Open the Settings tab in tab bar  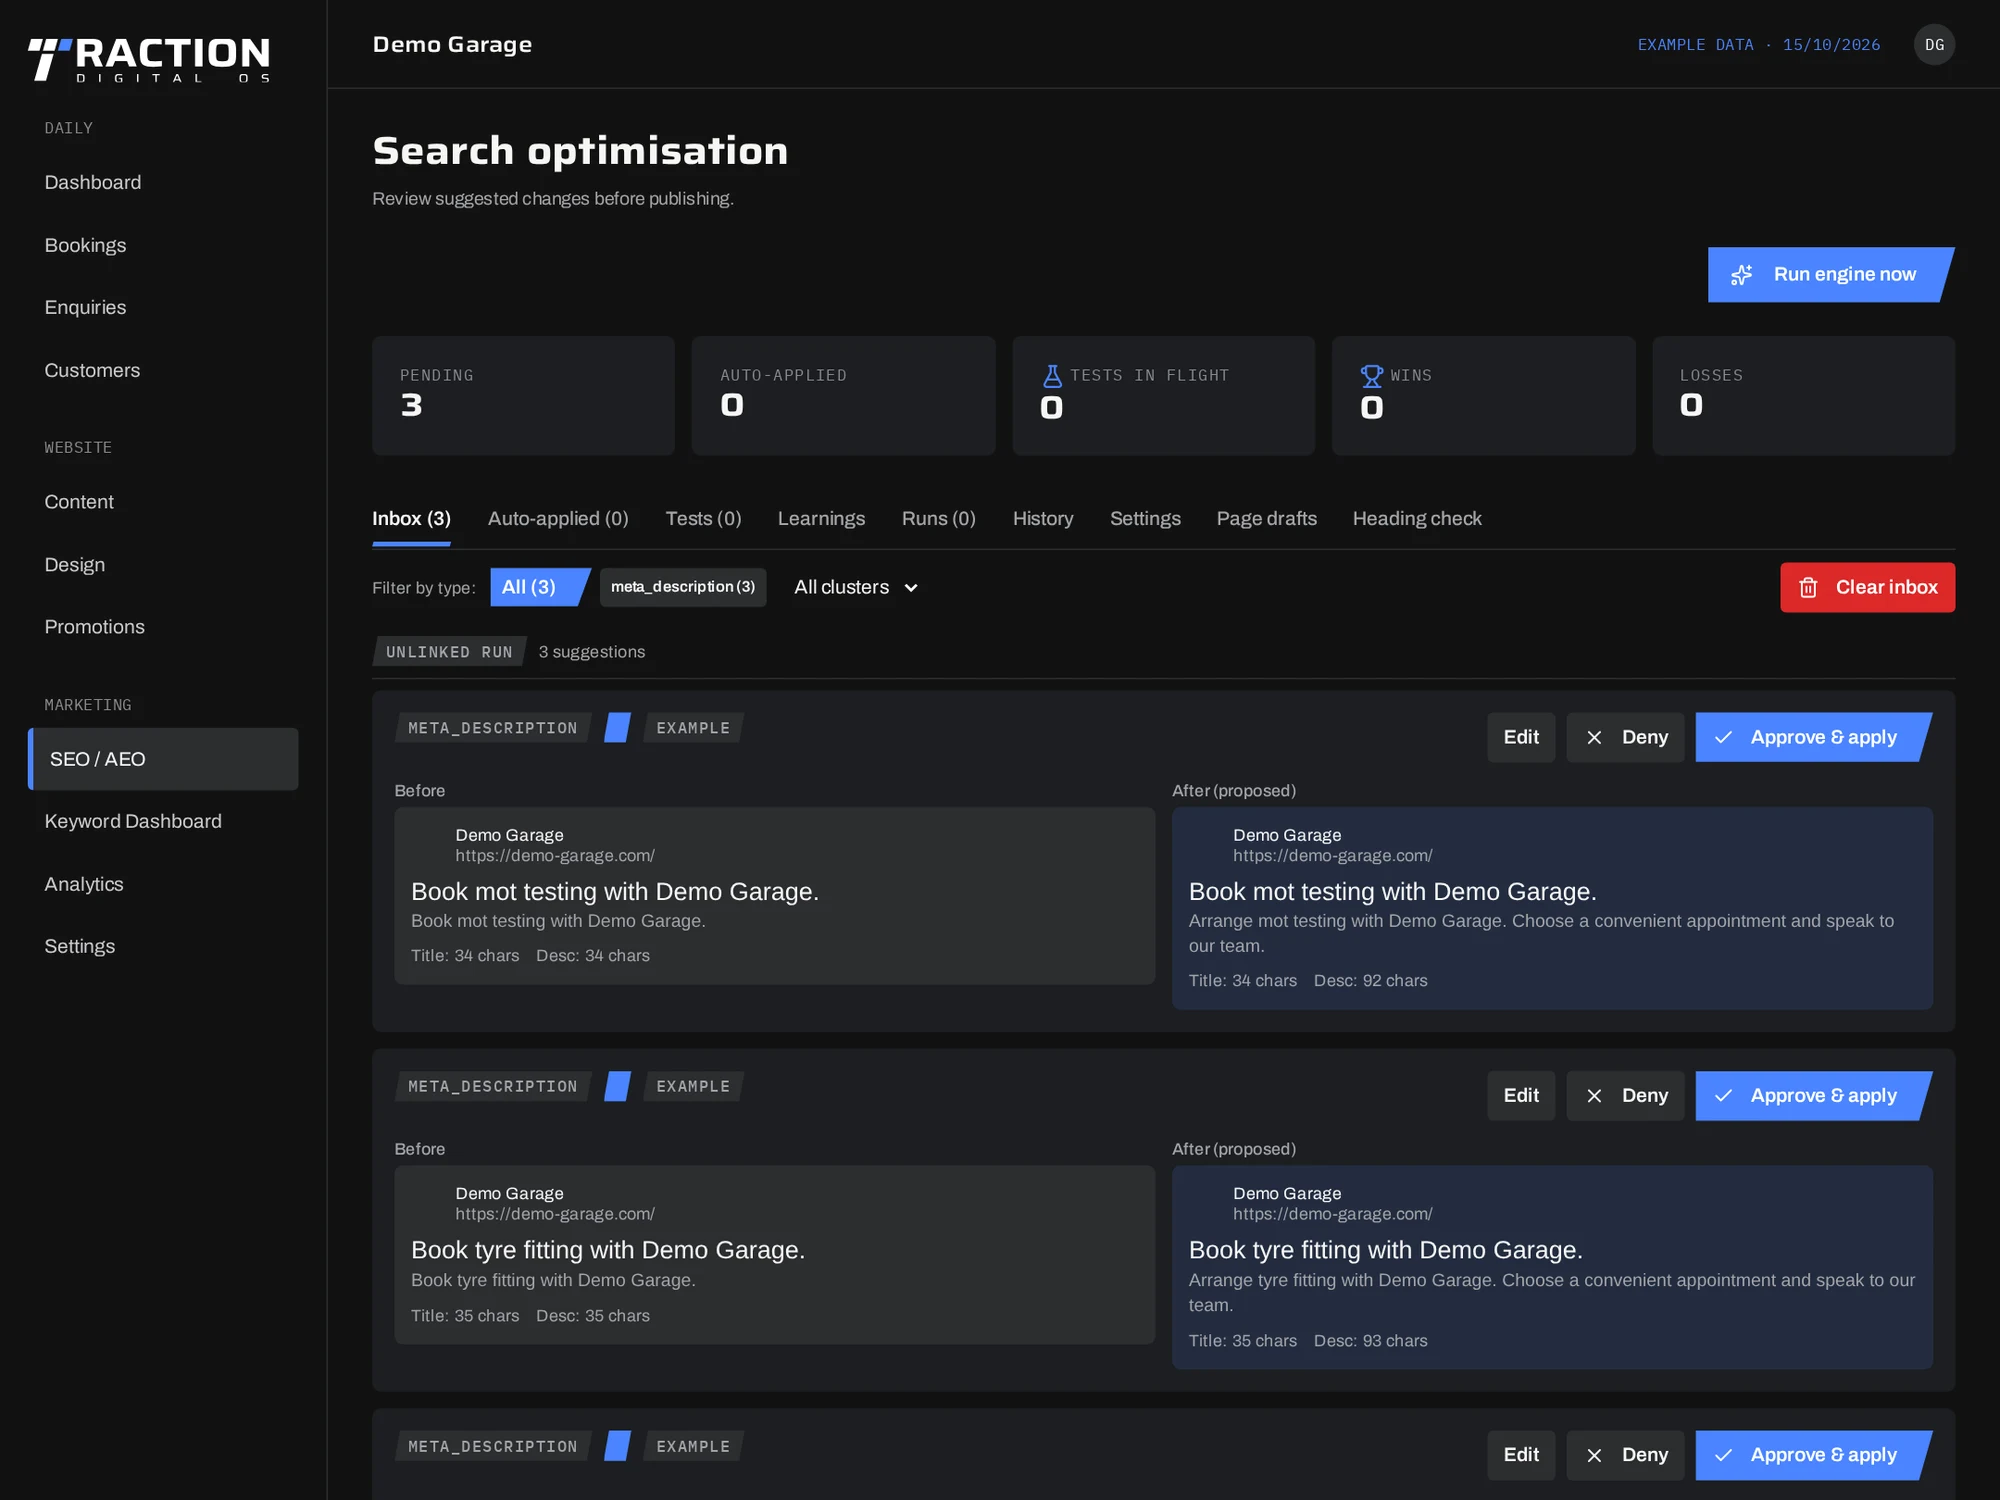(1145, 519)
